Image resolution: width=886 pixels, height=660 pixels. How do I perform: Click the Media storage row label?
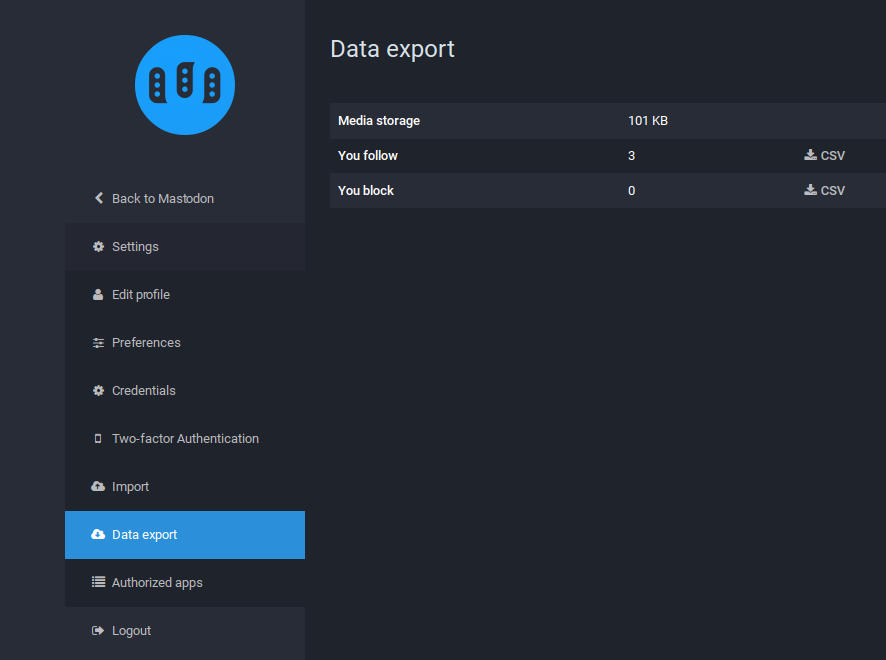tap(379, 121)
